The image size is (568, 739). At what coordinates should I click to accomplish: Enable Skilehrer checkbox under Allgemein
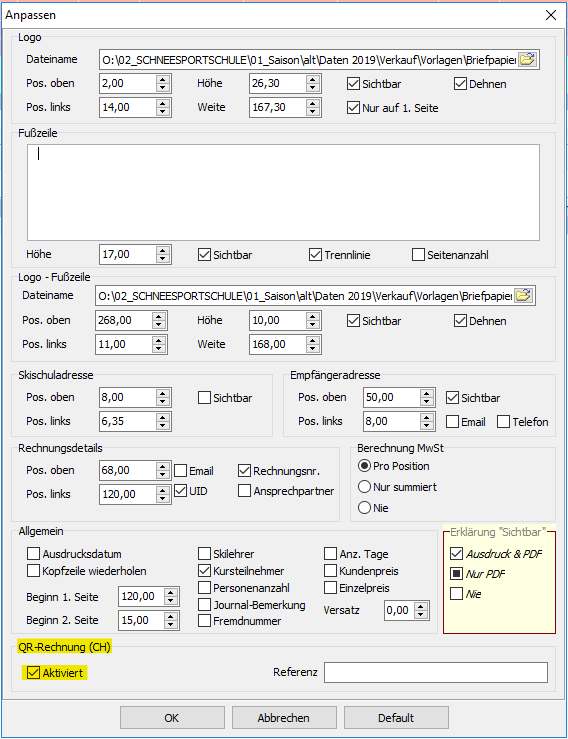(x=205, y=554)
